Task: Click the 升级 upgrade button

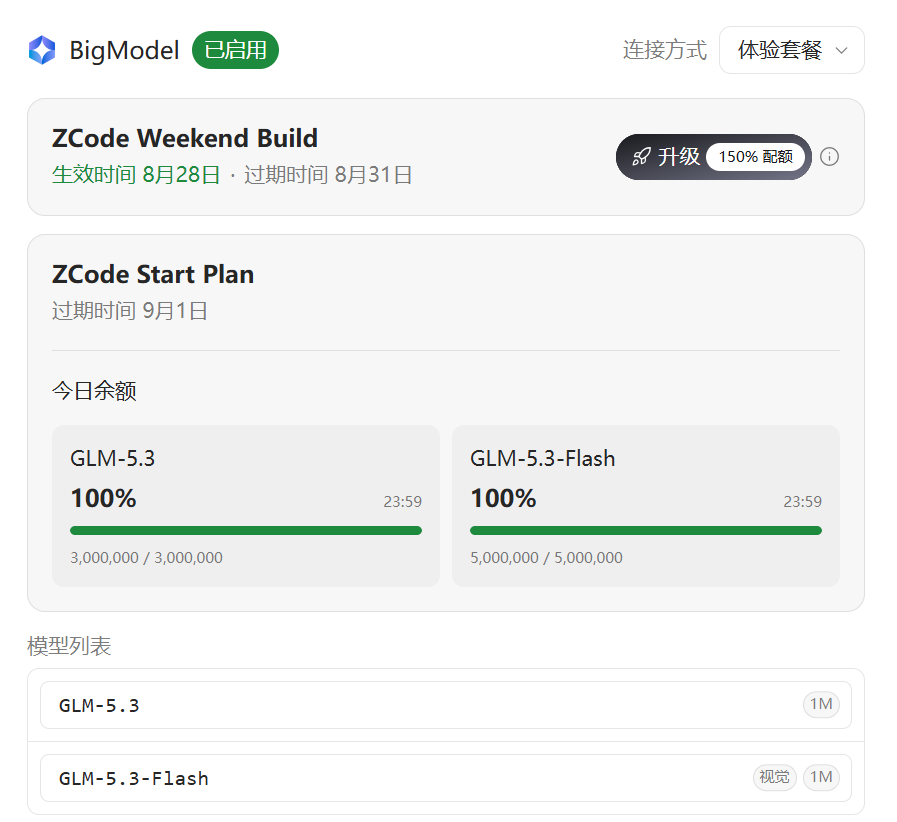Action: click(713, 157)
